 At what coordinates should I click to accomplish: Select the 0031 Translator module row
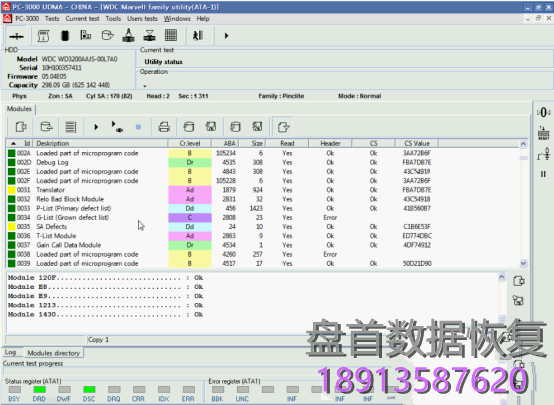(262, 190)
